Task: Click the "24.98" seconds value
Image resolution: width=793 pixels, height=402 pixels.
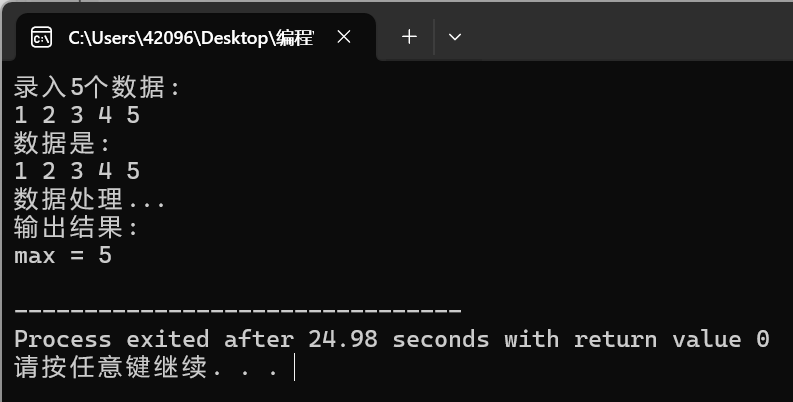Action: (343, 339)
